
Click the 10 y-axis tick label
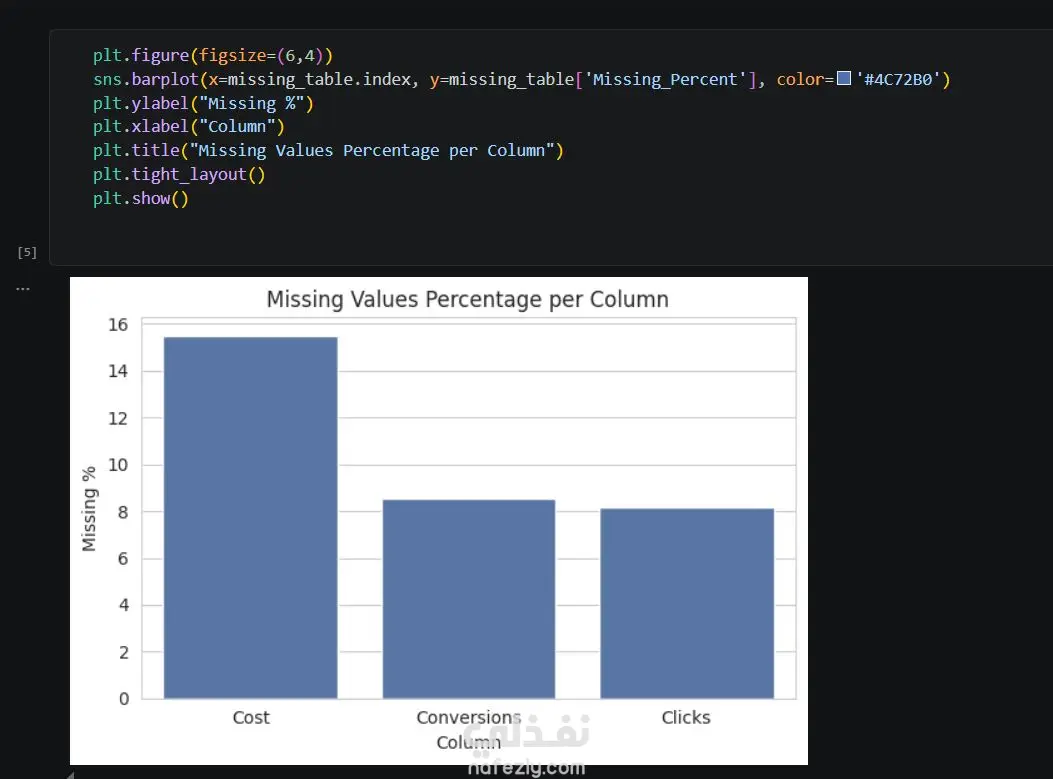118,465
